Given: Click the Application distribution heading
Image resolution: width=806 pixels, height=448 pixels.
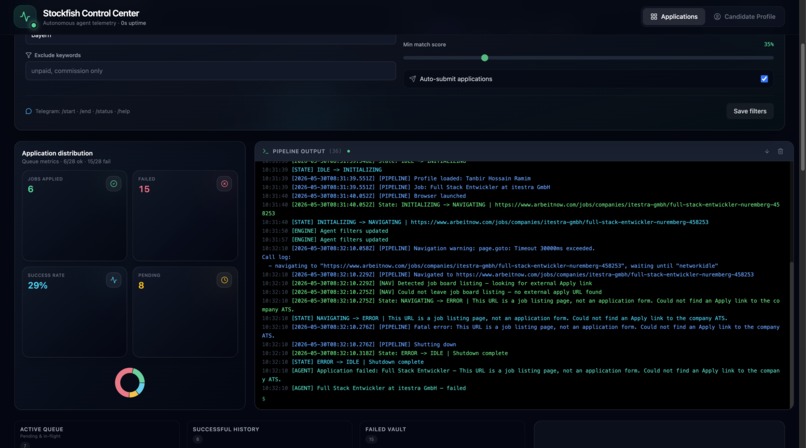Looking at the screenshot, I should pyautogui.click(x=57, y=153).
